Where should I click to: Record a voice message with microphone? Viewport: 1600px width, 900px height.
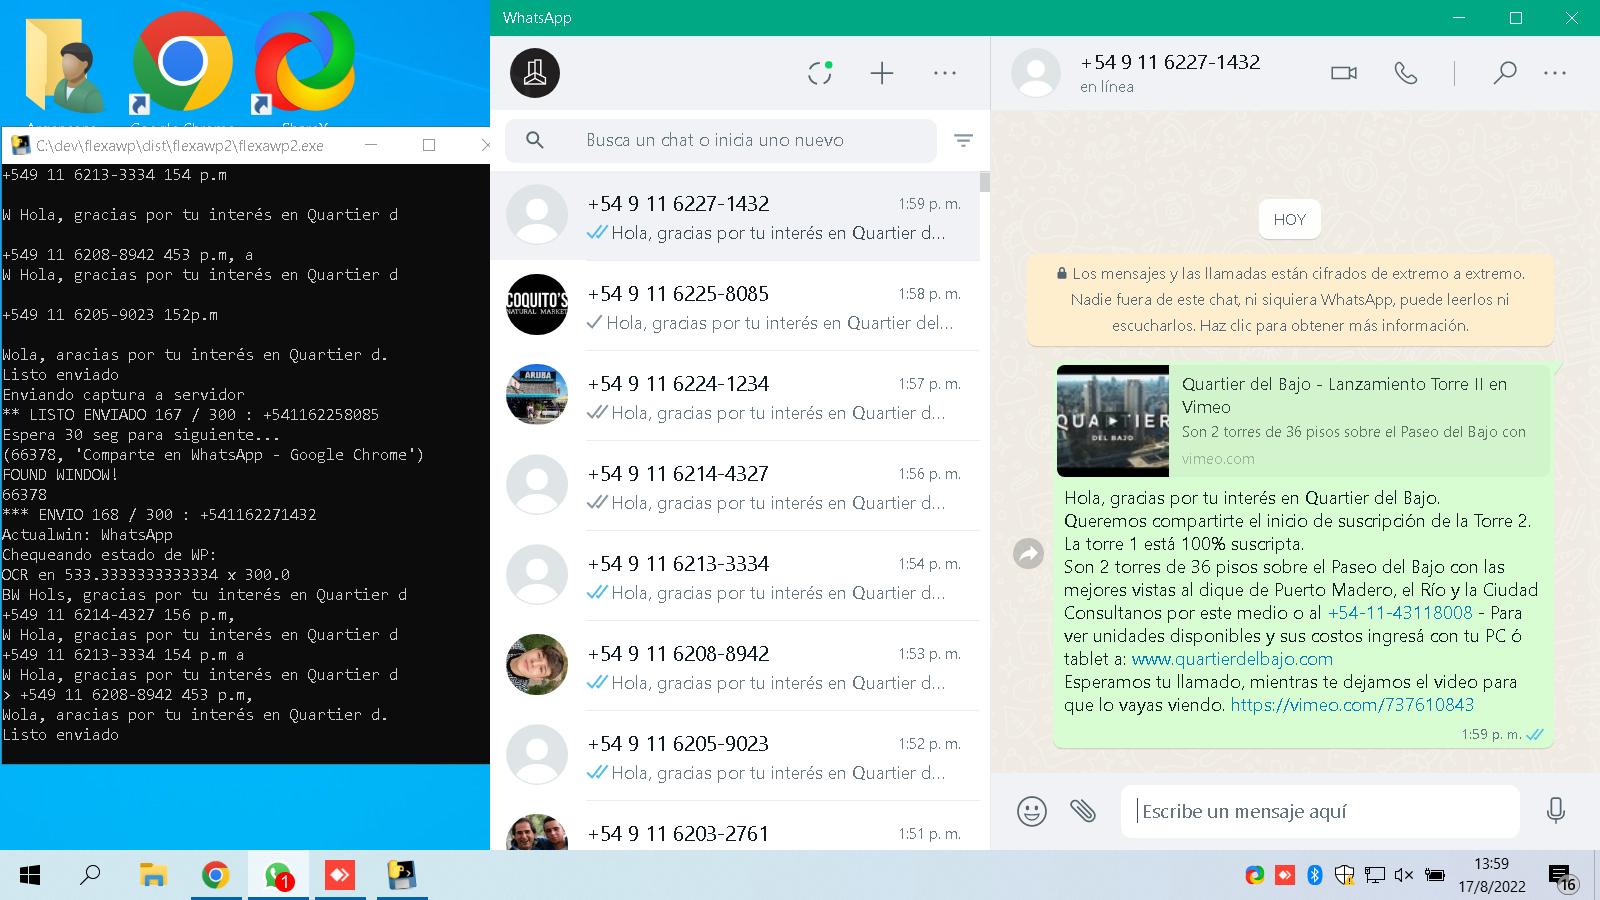(1555, 811)
